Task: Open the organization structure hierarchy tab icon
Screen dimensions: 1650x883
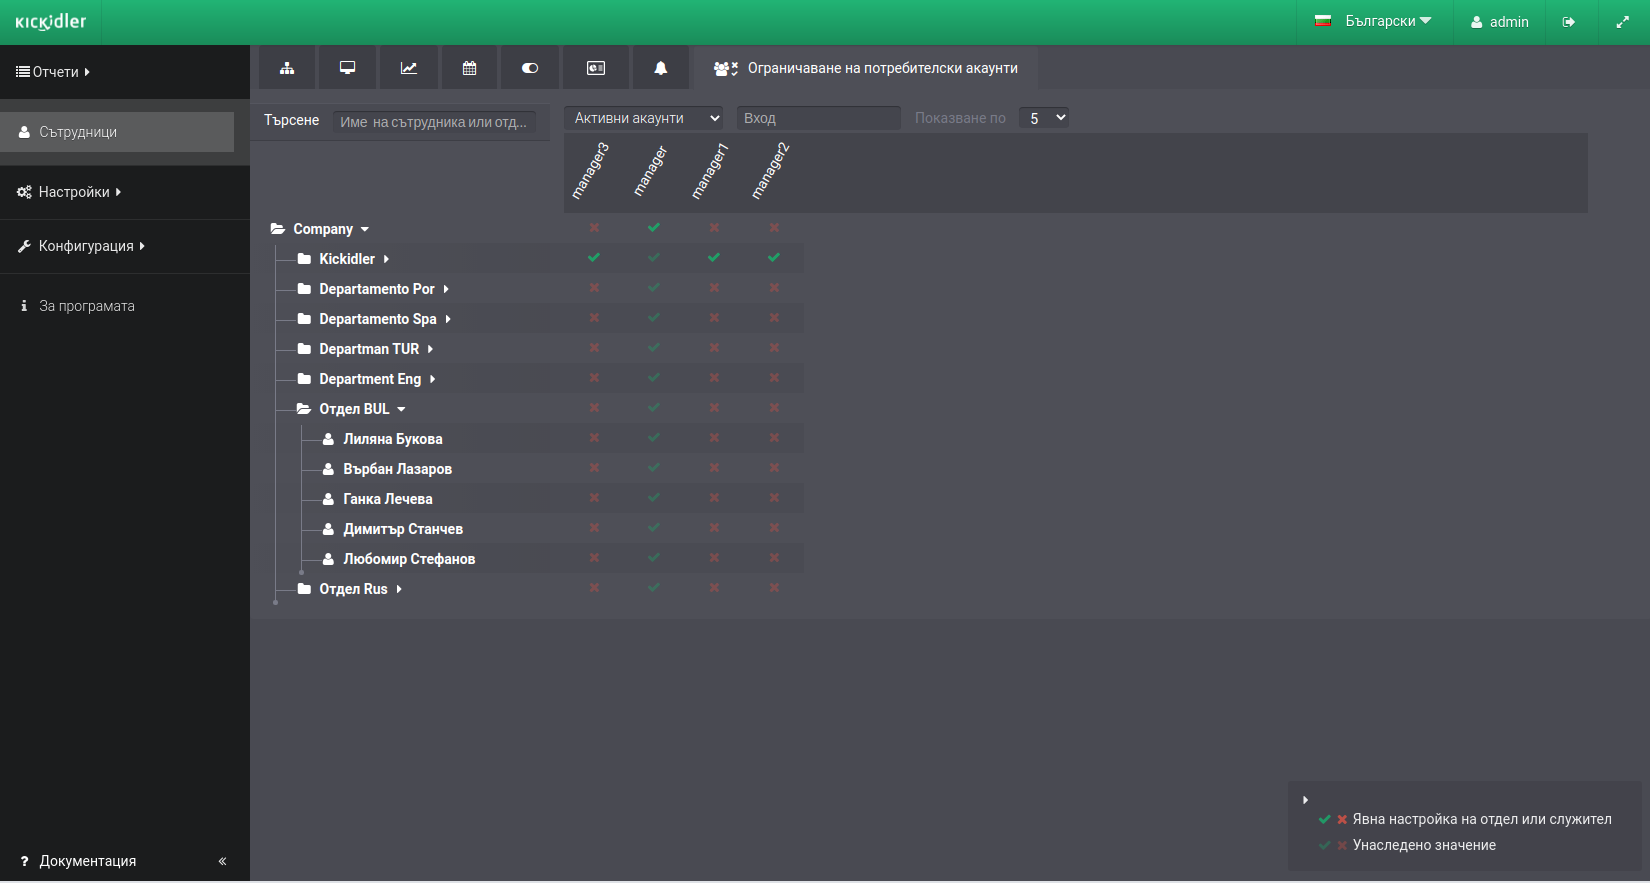Action: 287,68
